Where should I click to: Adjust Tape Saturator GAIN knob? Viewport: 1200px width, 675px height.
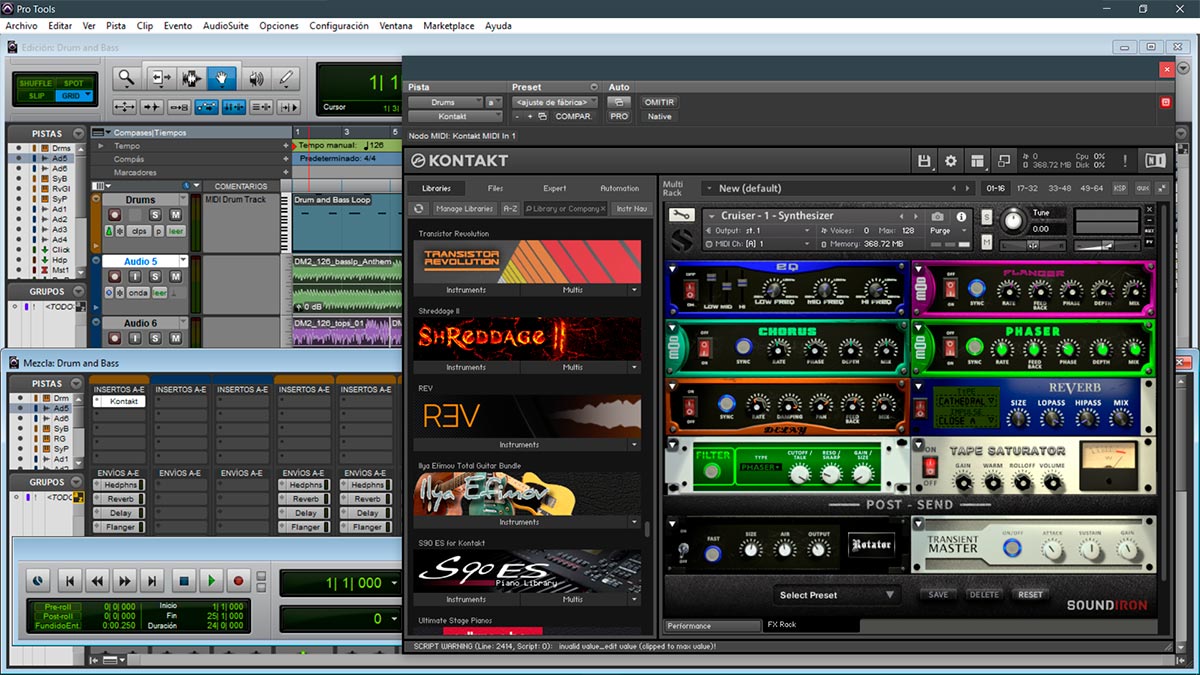pos(963,482)
